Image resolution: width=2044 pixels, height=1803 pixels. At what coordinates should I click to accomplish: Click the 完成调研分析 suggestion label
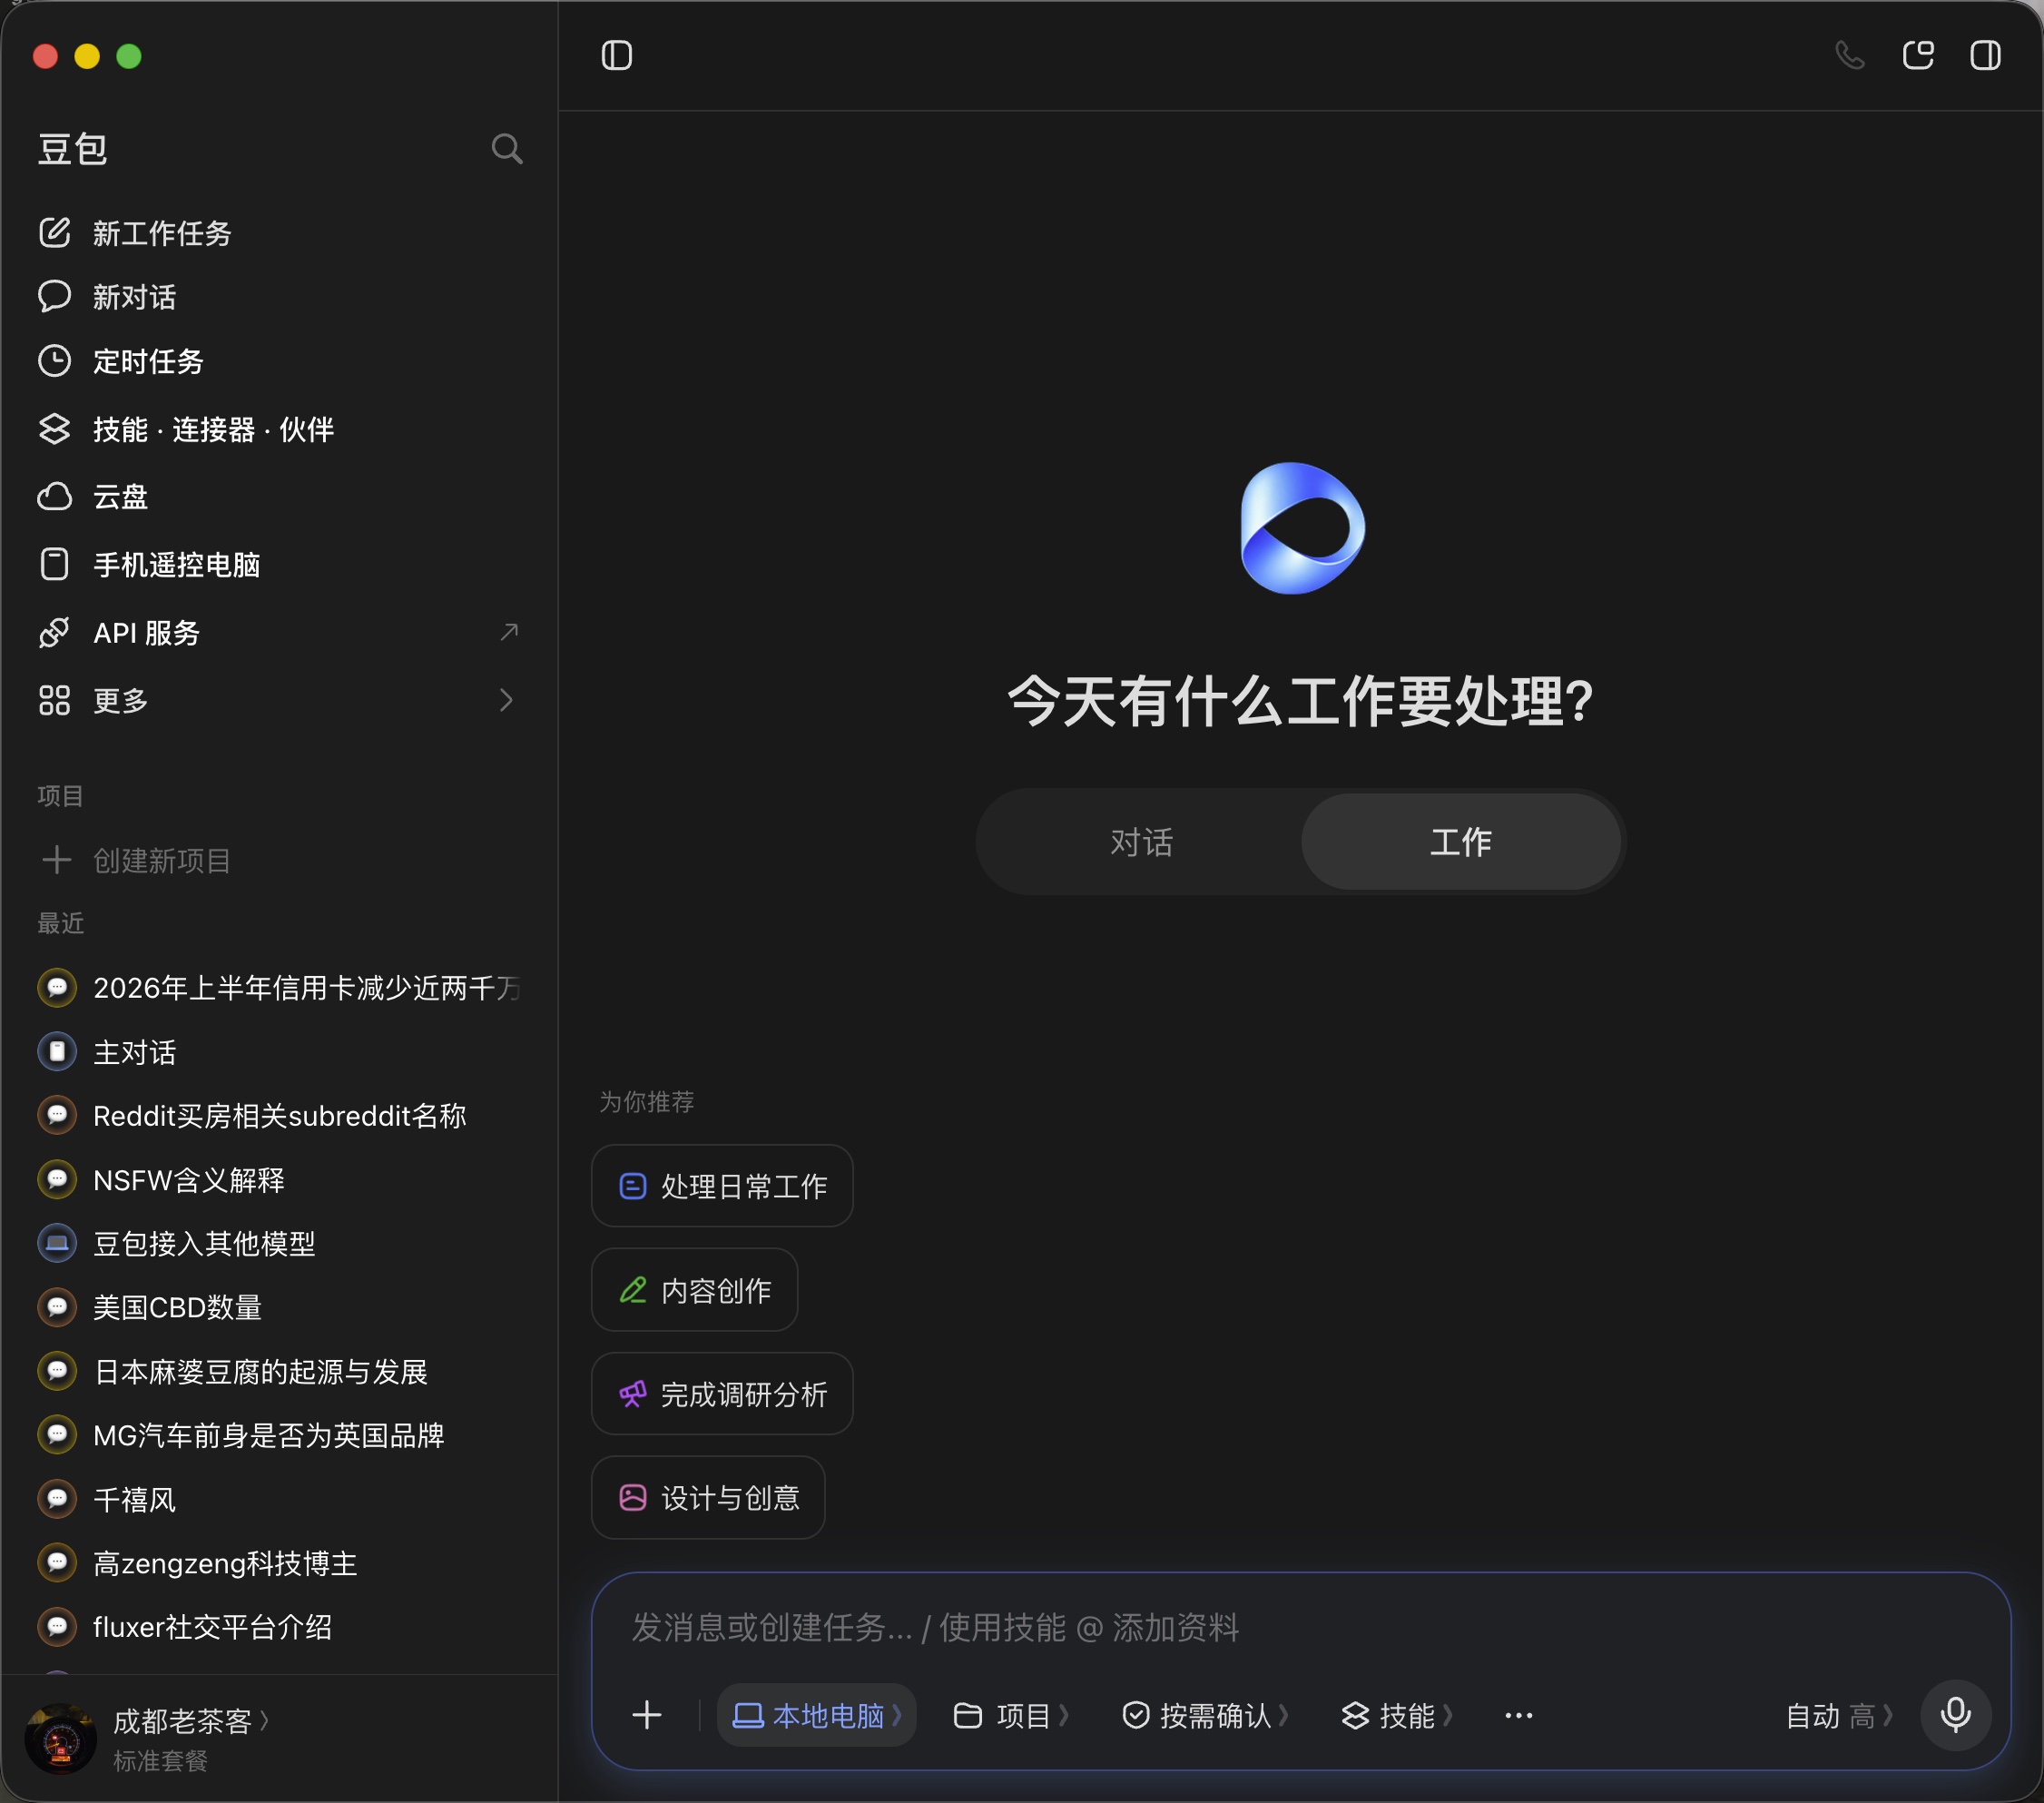[x=744, y=1394]
